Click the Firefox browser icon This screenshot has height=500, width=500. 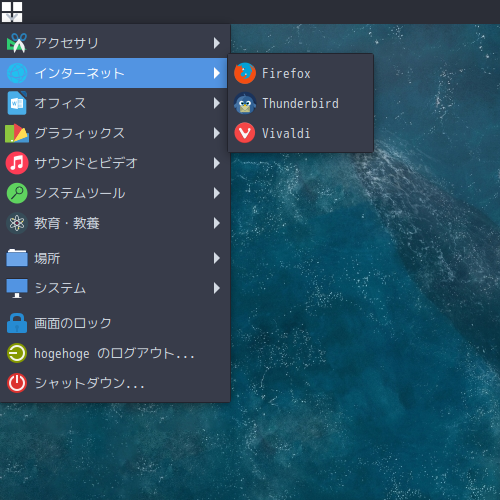coord(245,73)
